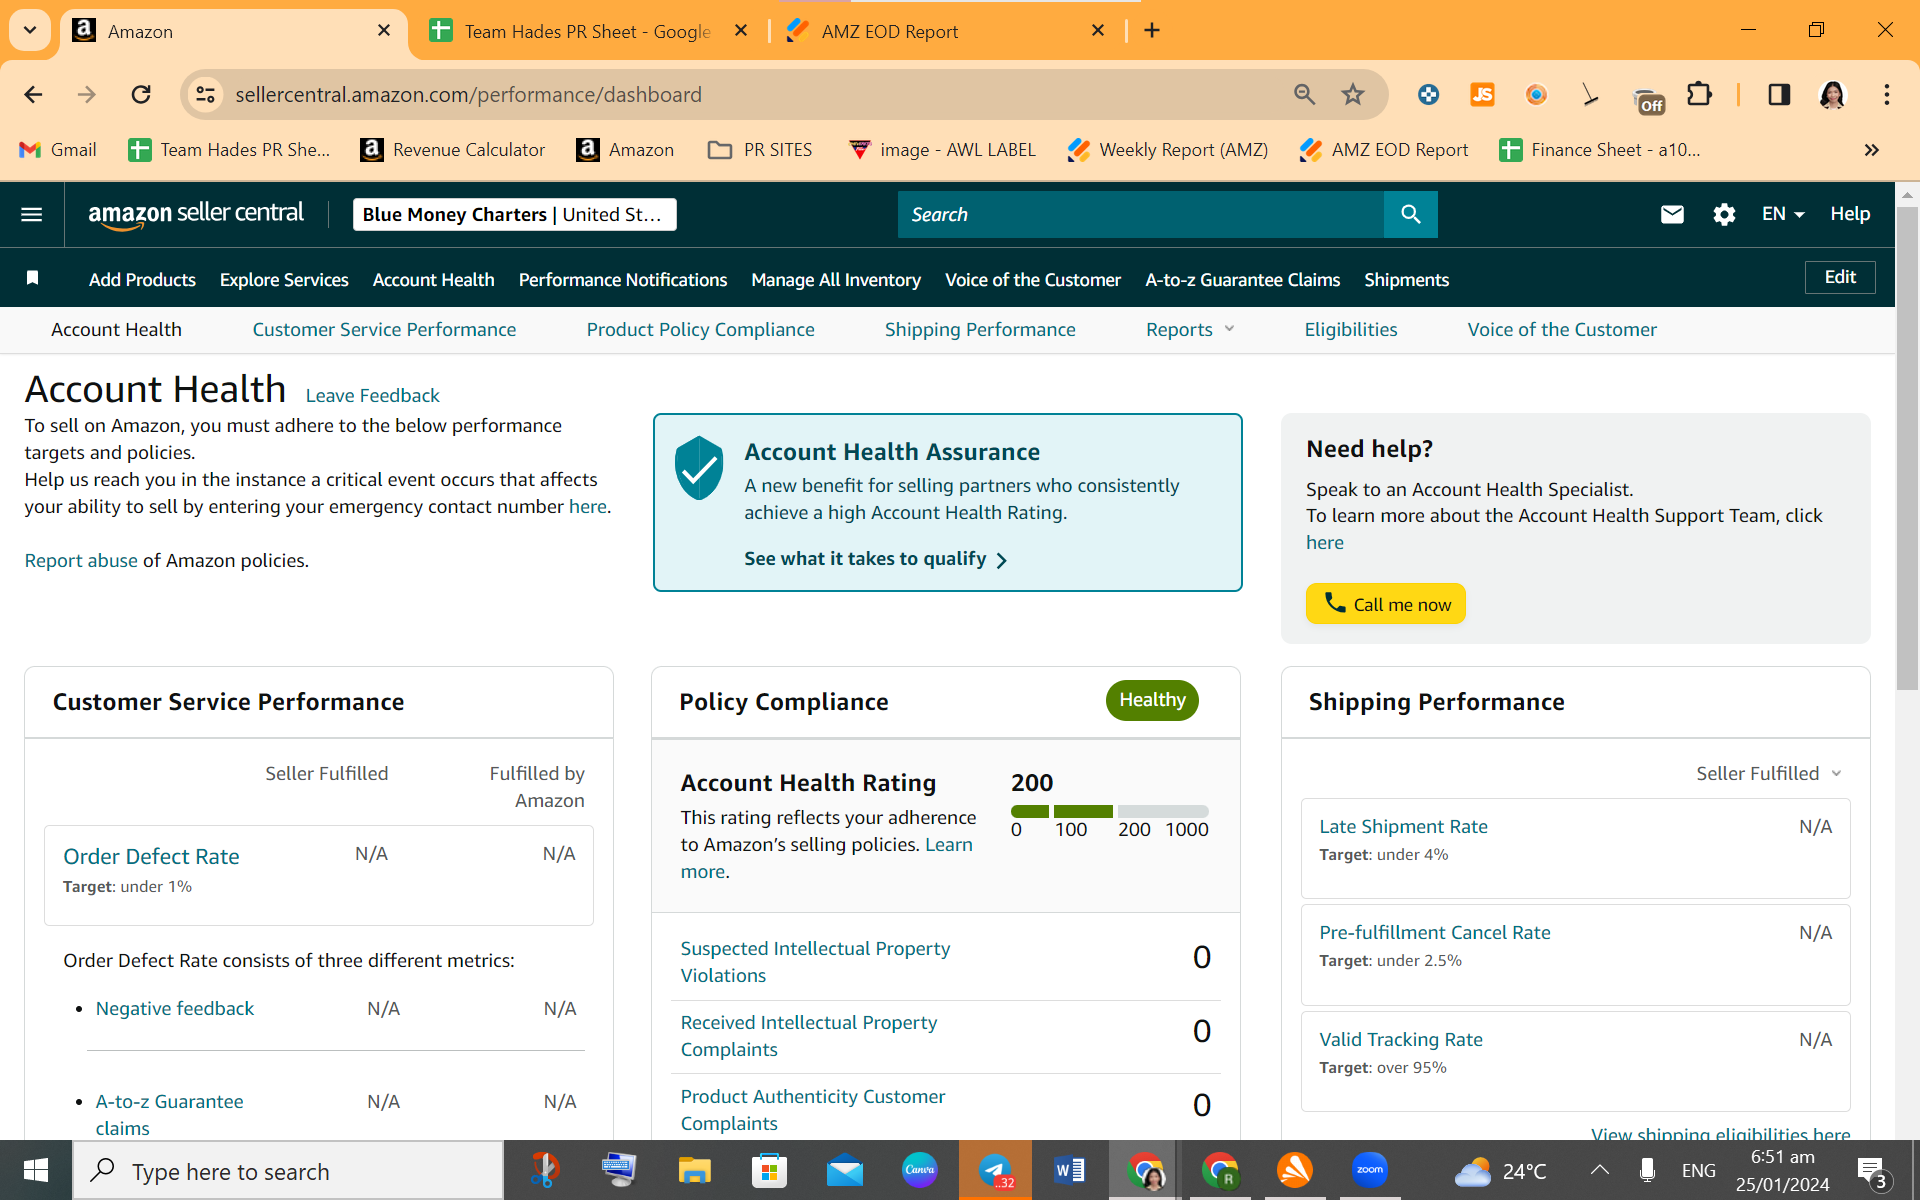
Task: Open the Revenue Calculator bookmark
Action: click(x=452, y=150)
